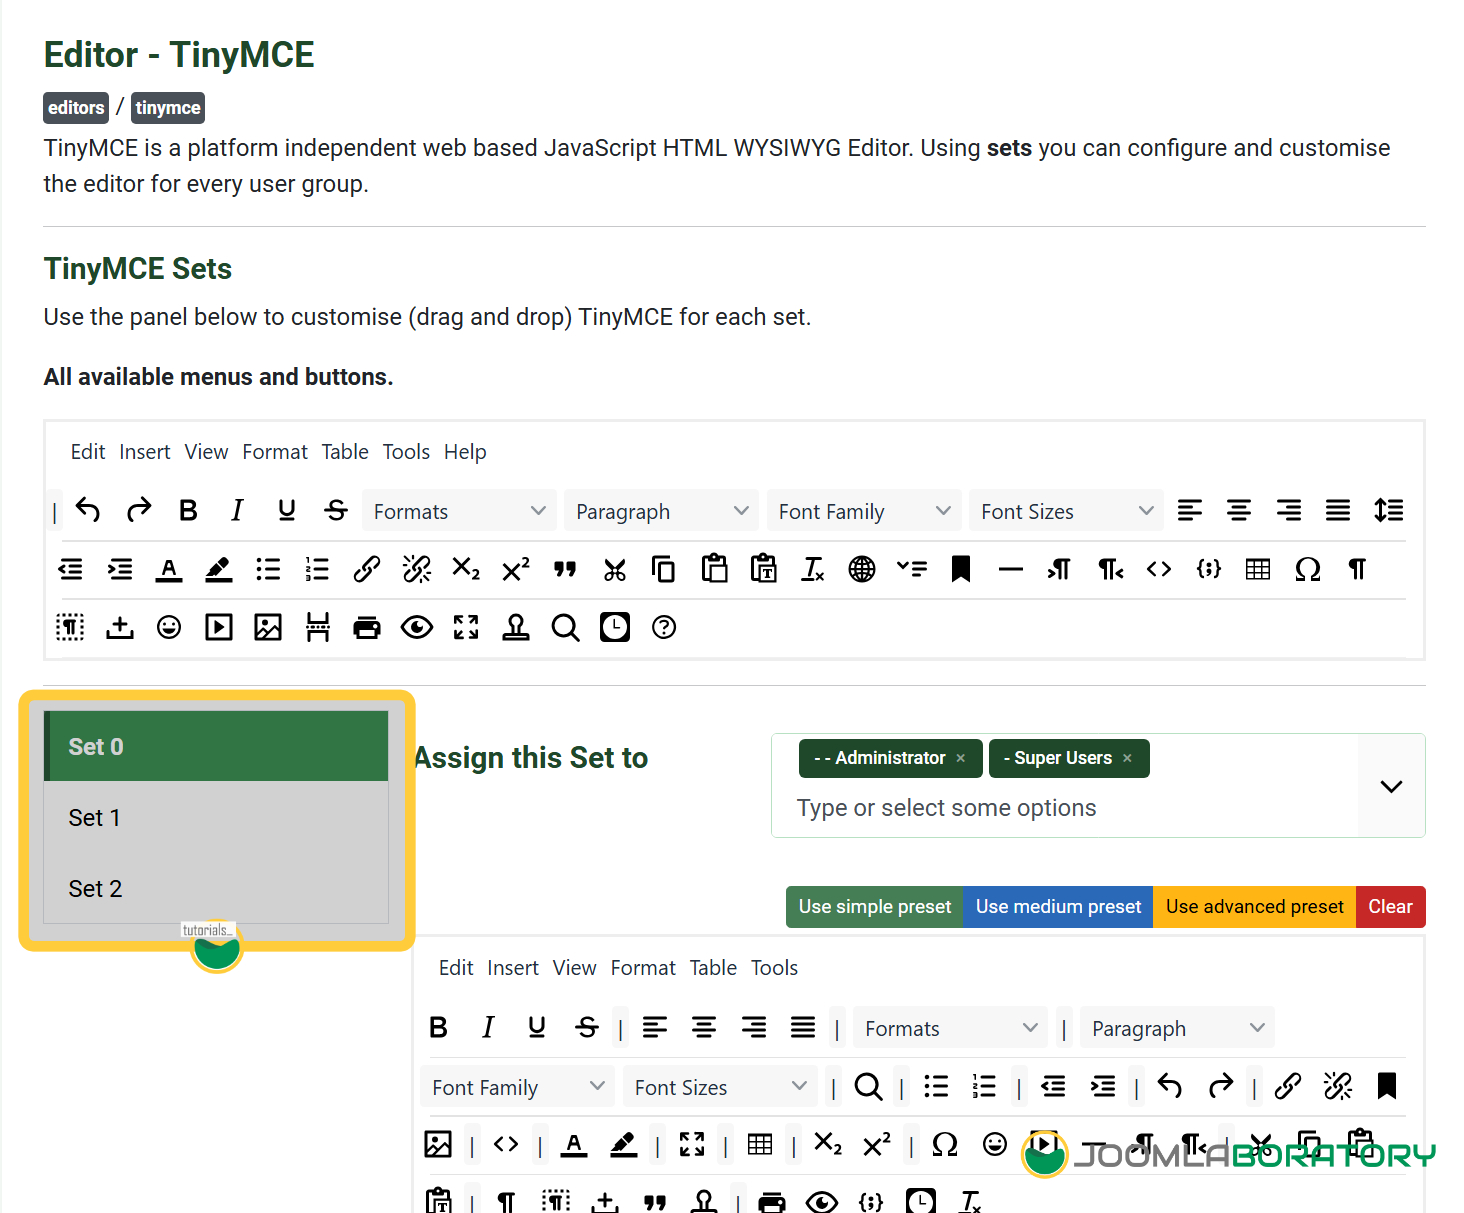Click code sample braces icon in available panel

pyautogui.click(x=1209, y=569)
